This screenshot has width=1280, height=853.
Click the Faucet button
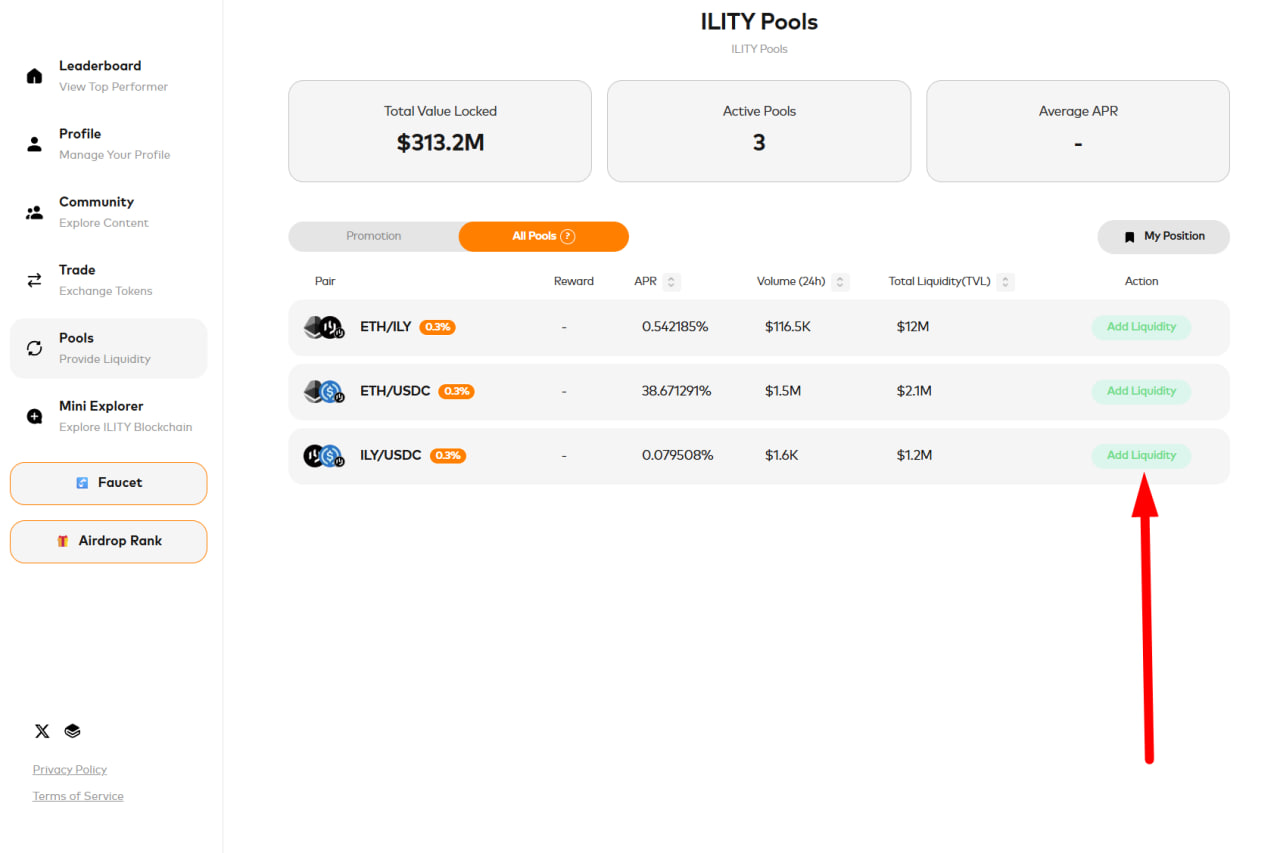108,483
